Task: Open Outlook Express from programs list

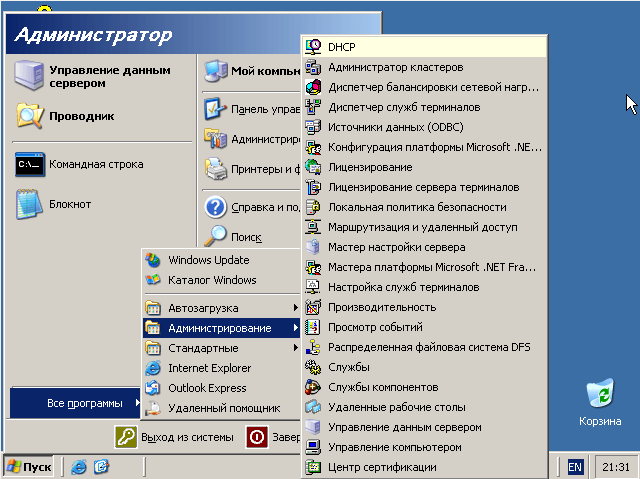Action: click(208, 388)
